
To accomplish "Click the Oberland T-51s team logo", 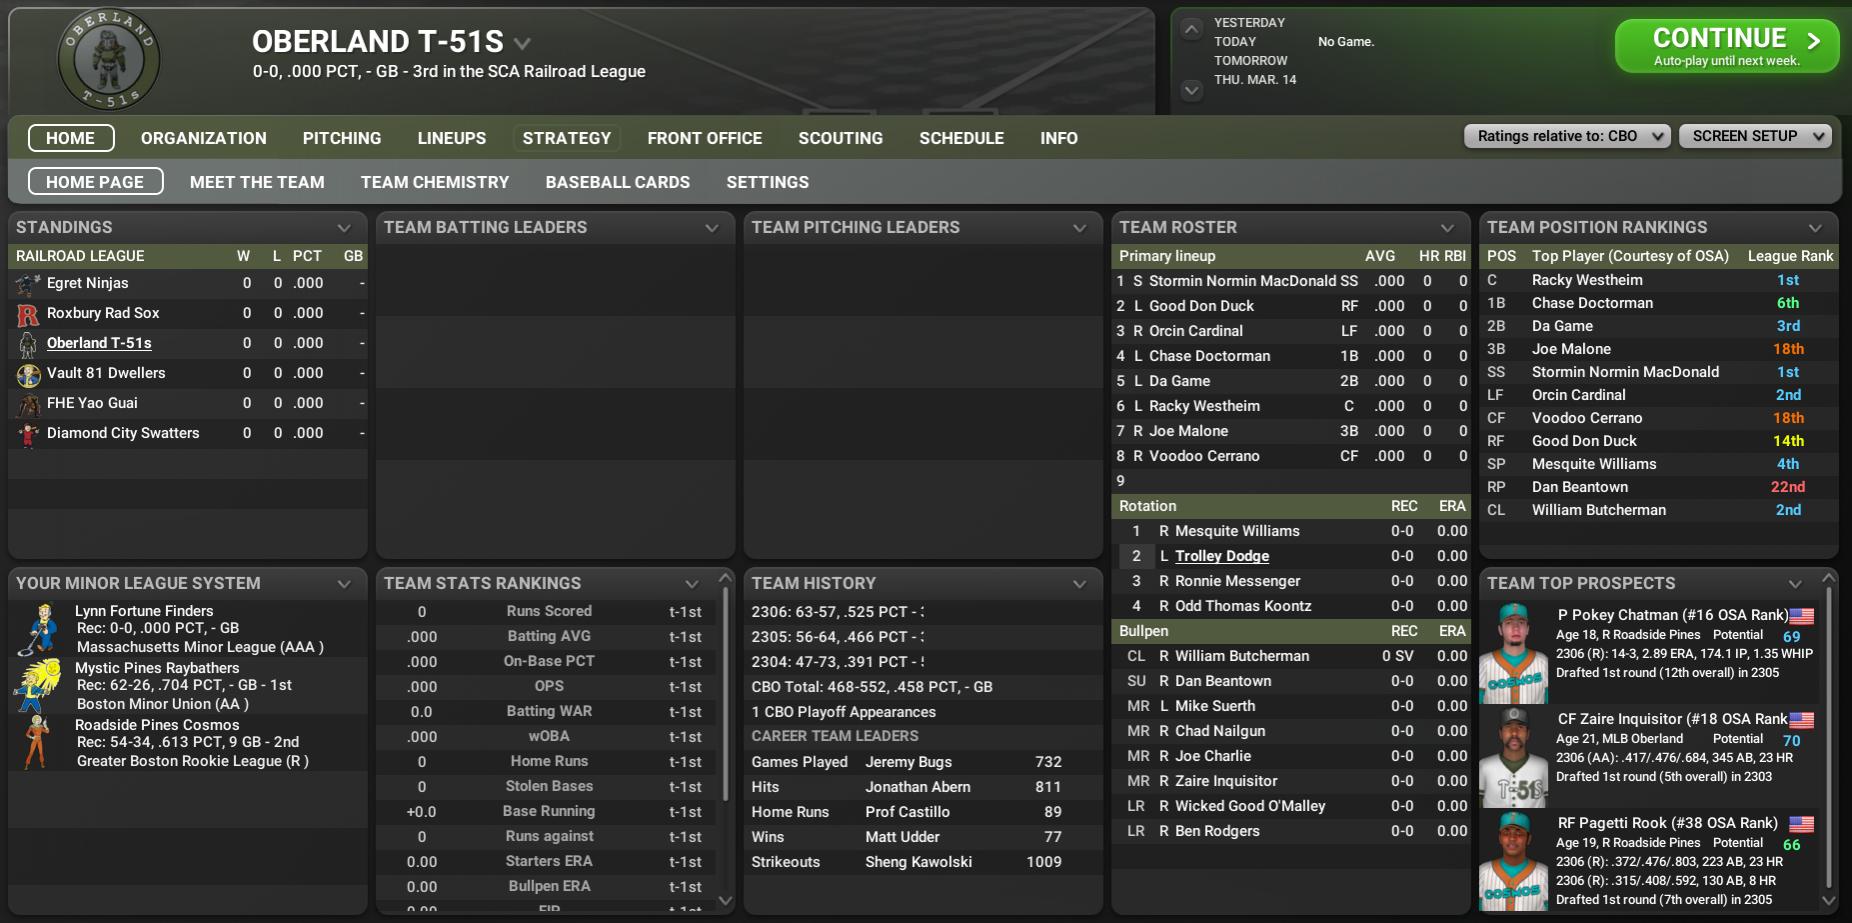I will (108, 60).
